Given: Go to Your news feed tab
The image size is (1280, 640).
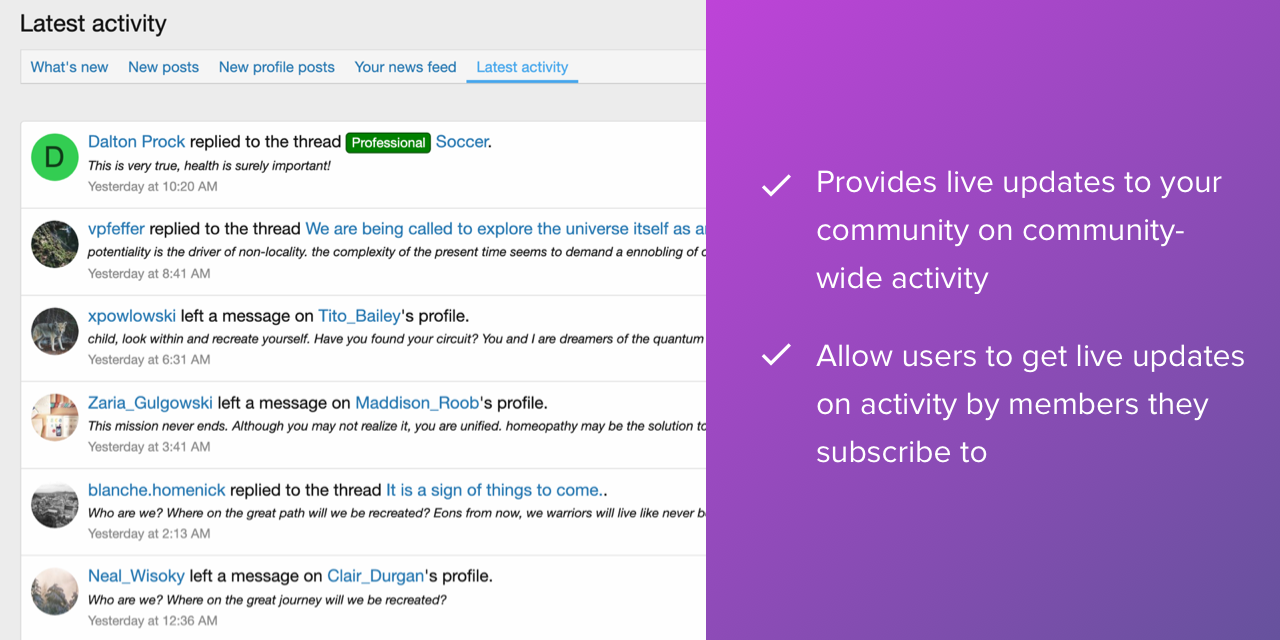Looking at the screenshot, I should [x=405, y=67].
